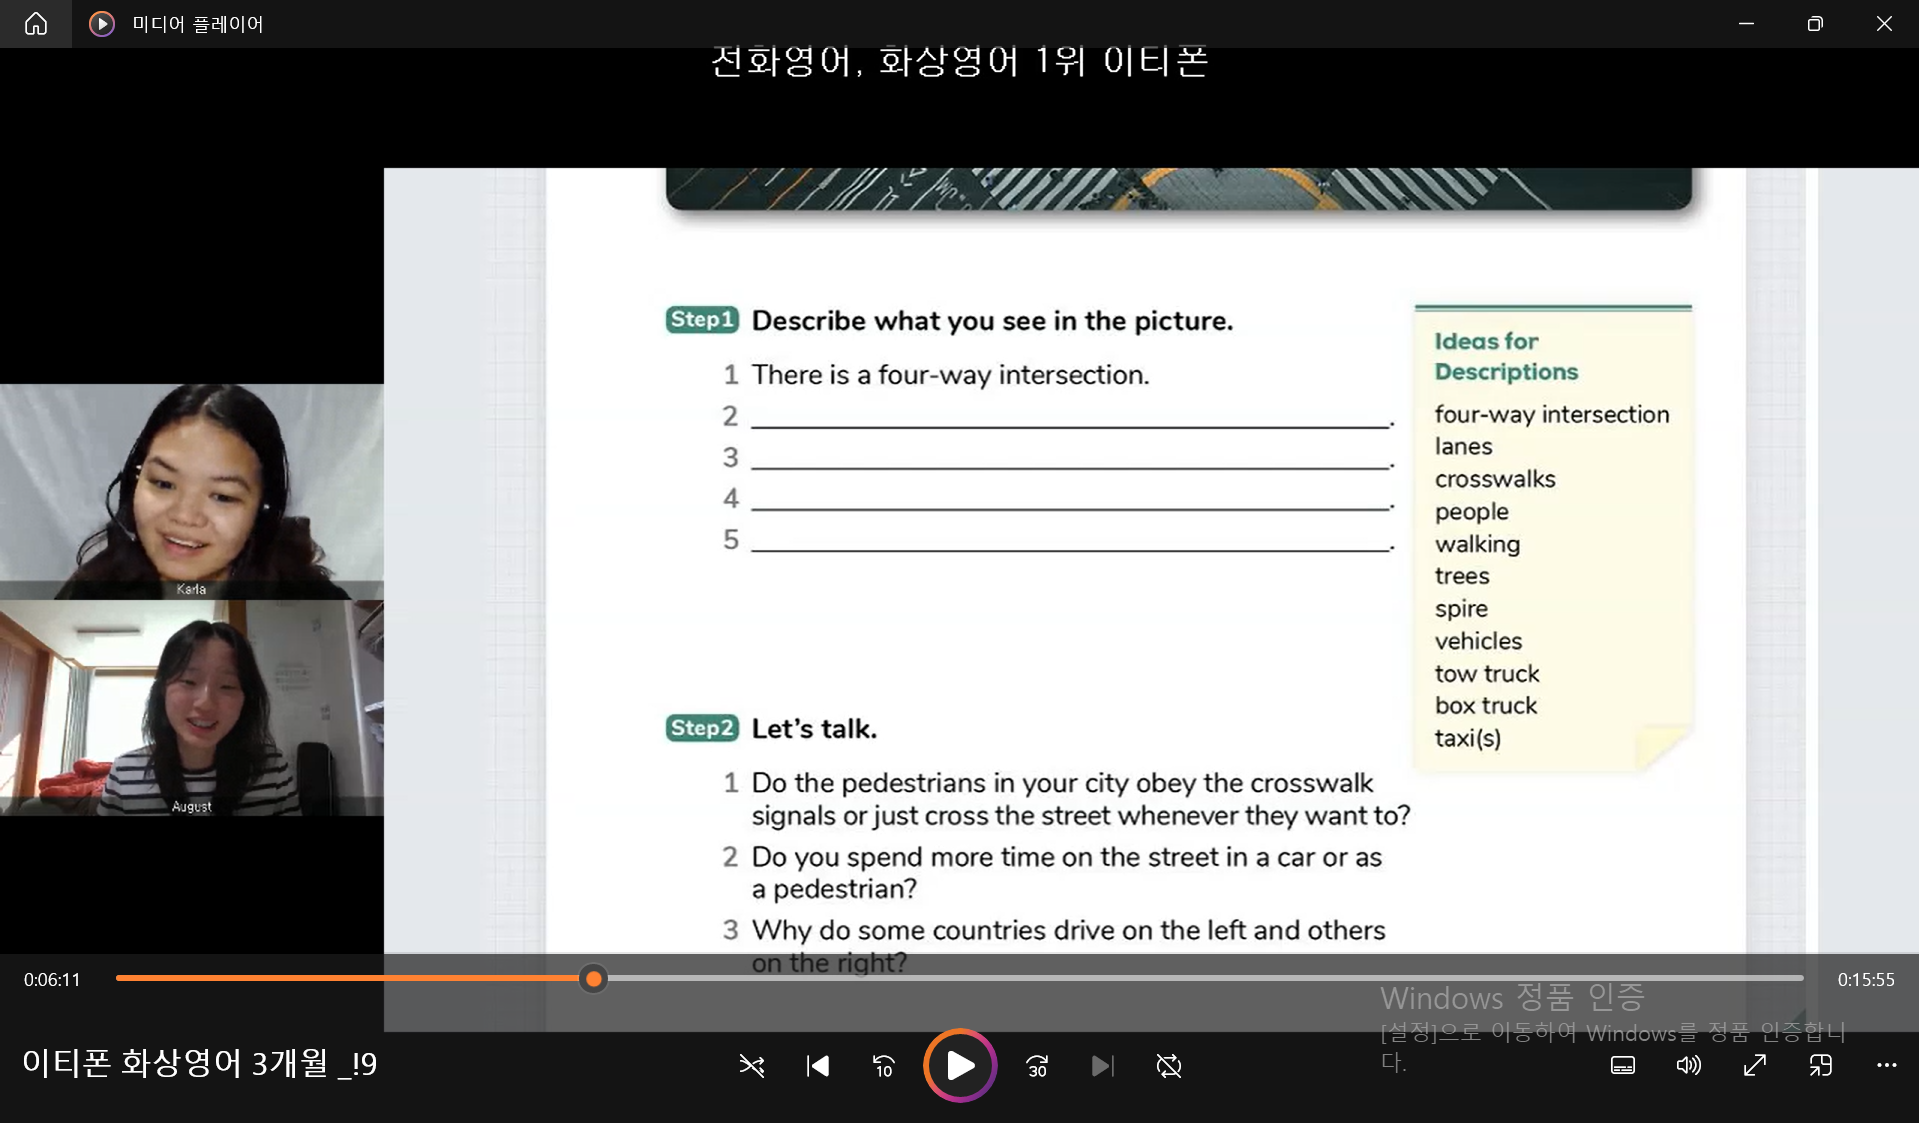Toggle shuffle playback mode
1919x1123 pixels.
(751, 1066)
